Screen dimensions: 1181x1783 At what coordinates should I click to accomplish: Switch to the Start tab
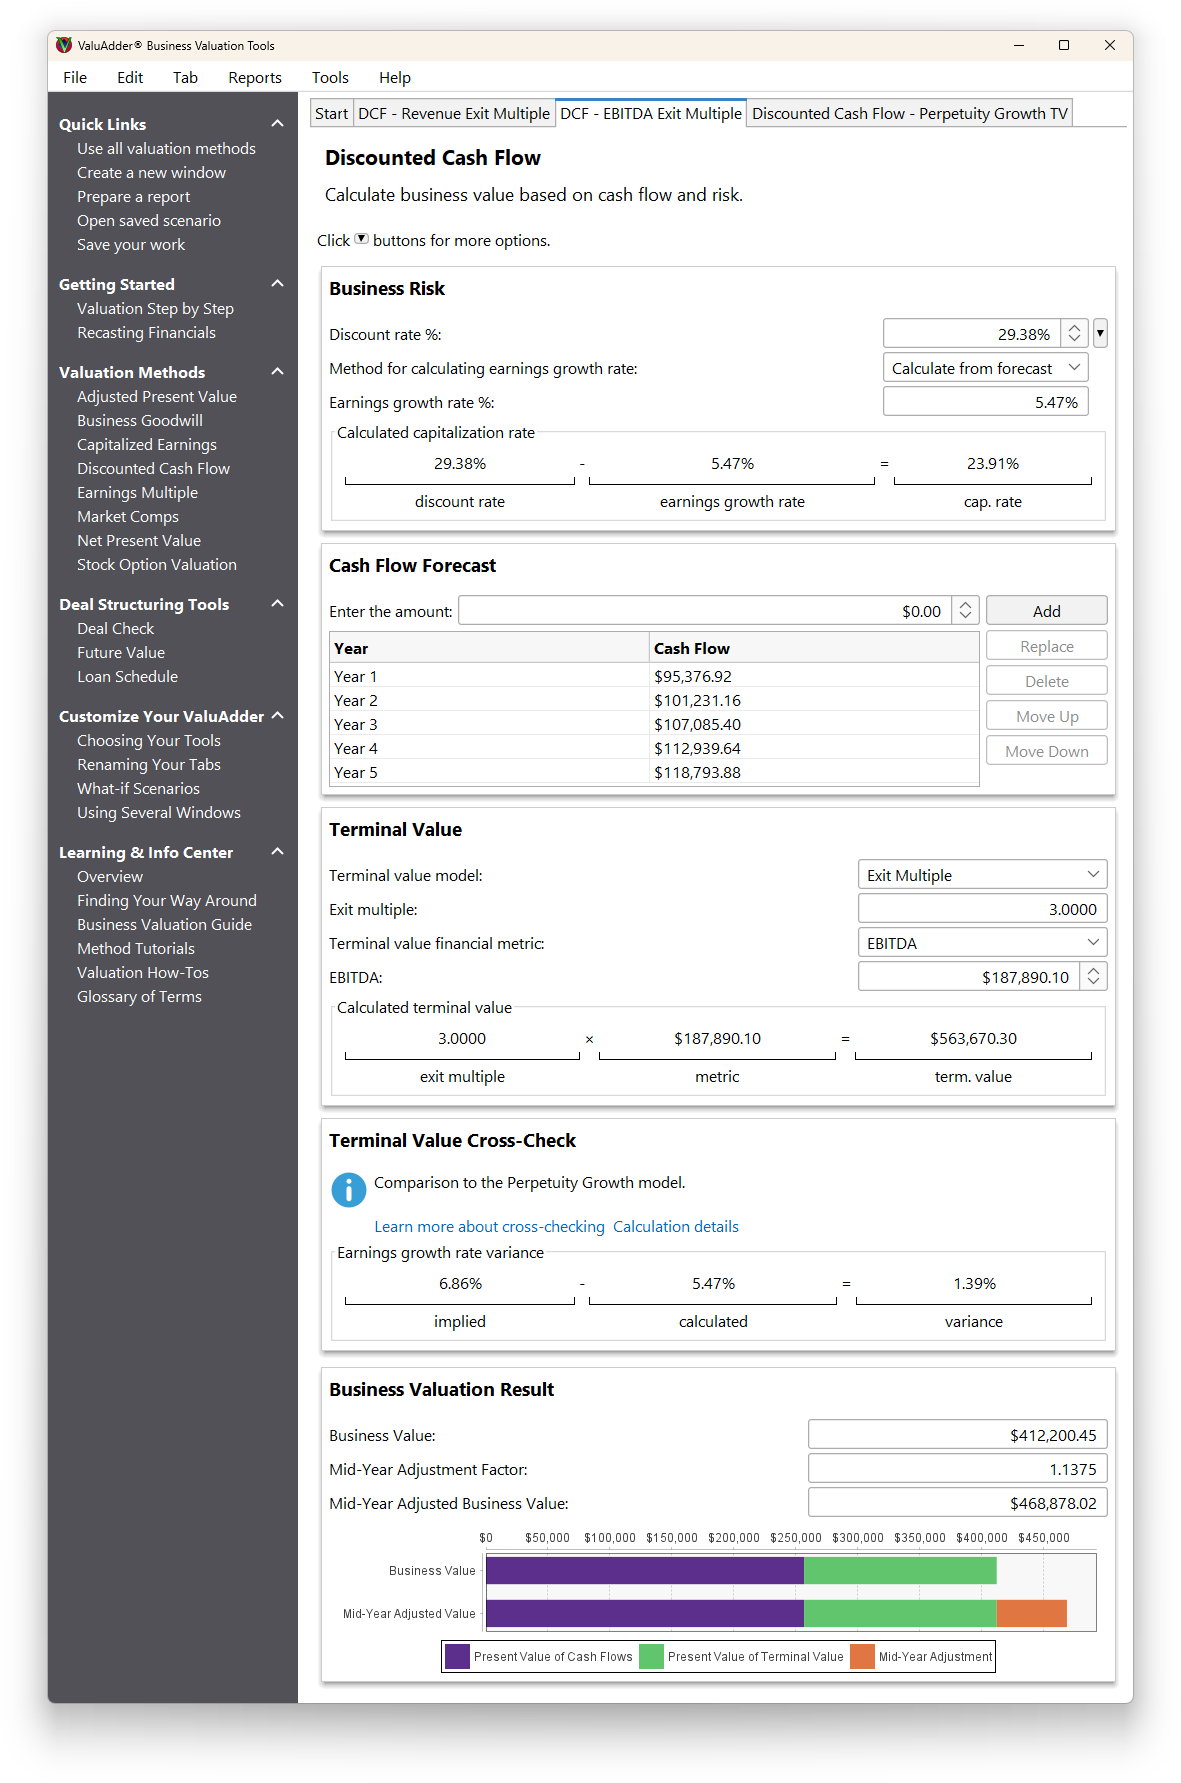point(331,114)
